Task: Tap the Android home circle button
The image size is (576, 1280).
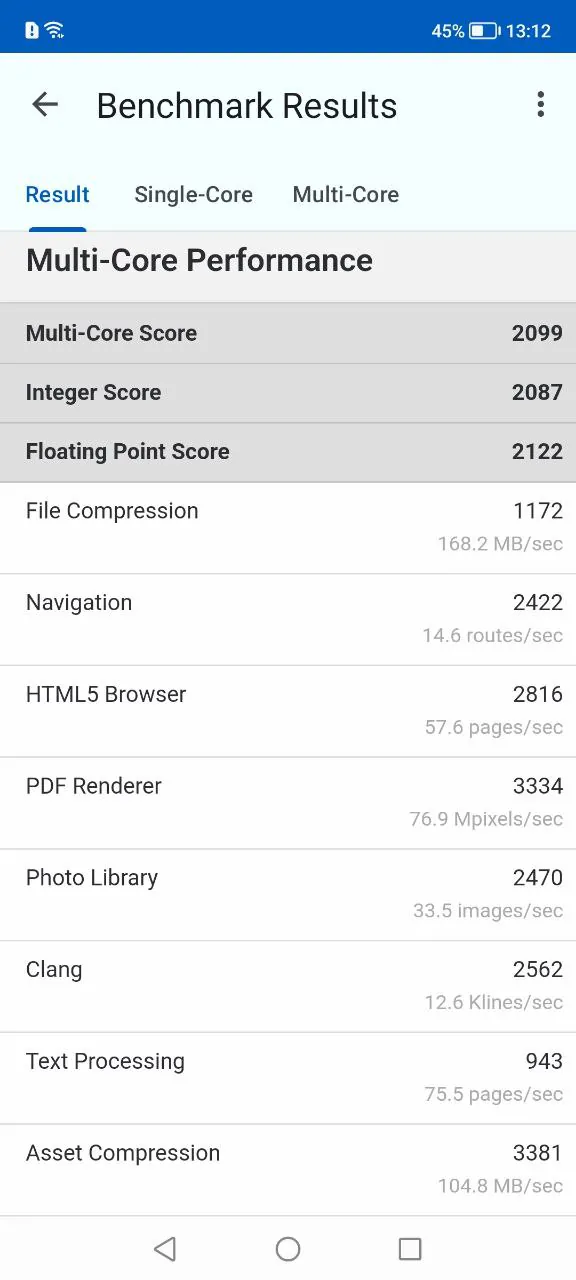Action: (288, 1248)
